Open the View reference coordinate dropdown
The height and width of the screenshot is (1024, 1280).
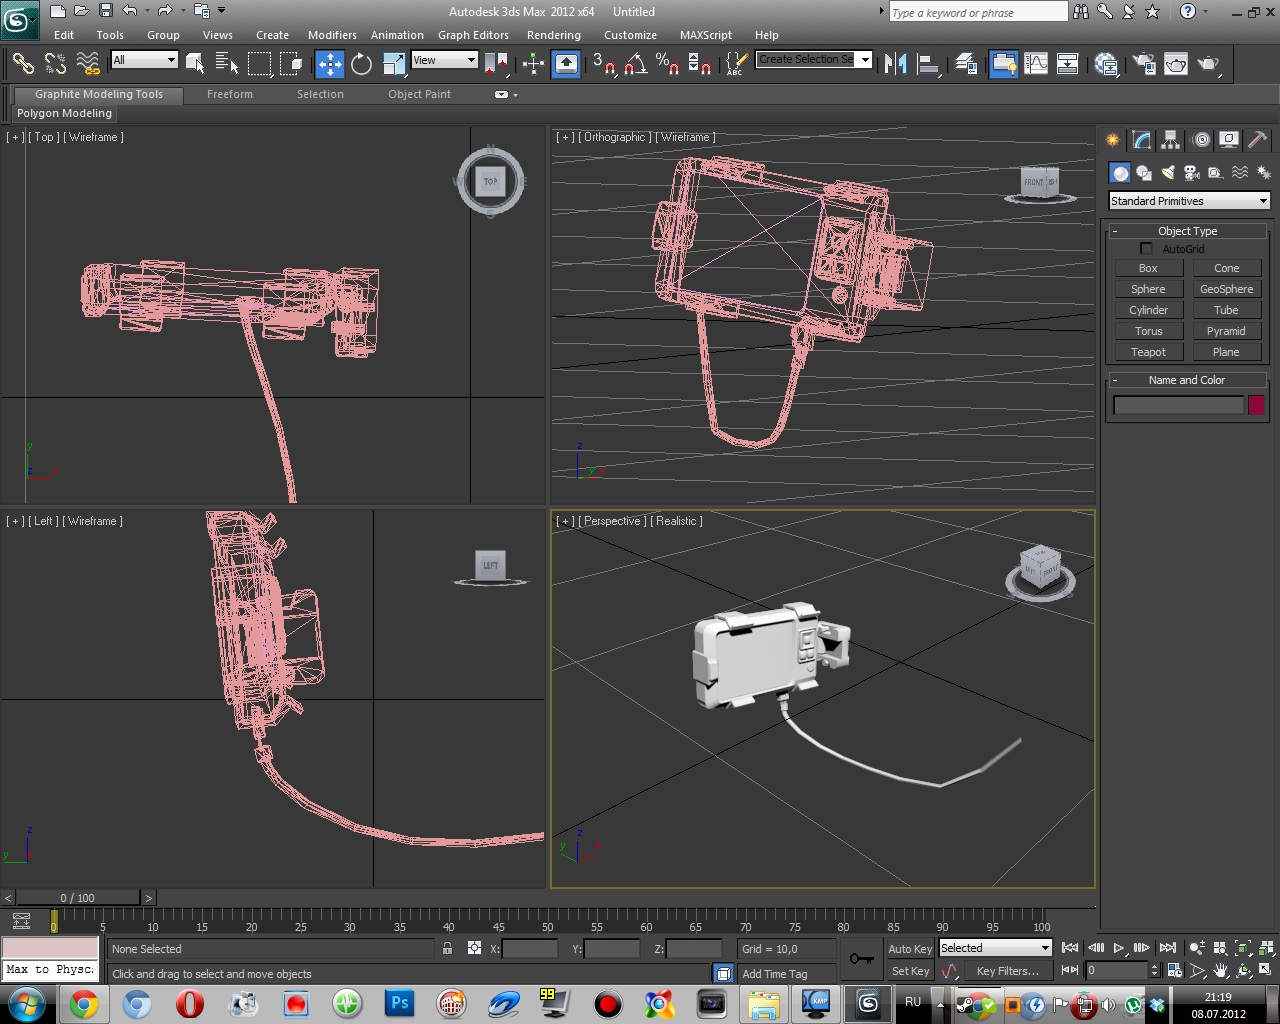pos(445,60)
